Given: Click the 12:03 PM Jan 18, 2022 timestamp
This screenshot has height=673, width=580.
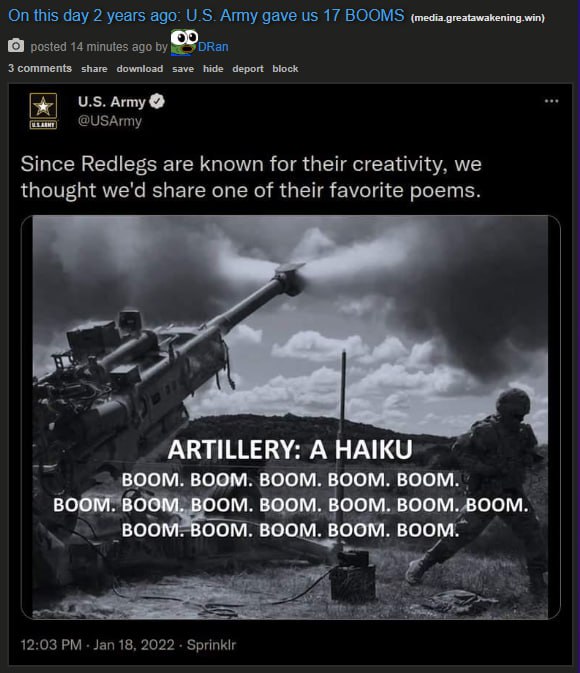Looking at the screenshot, I should click(97, 645).
